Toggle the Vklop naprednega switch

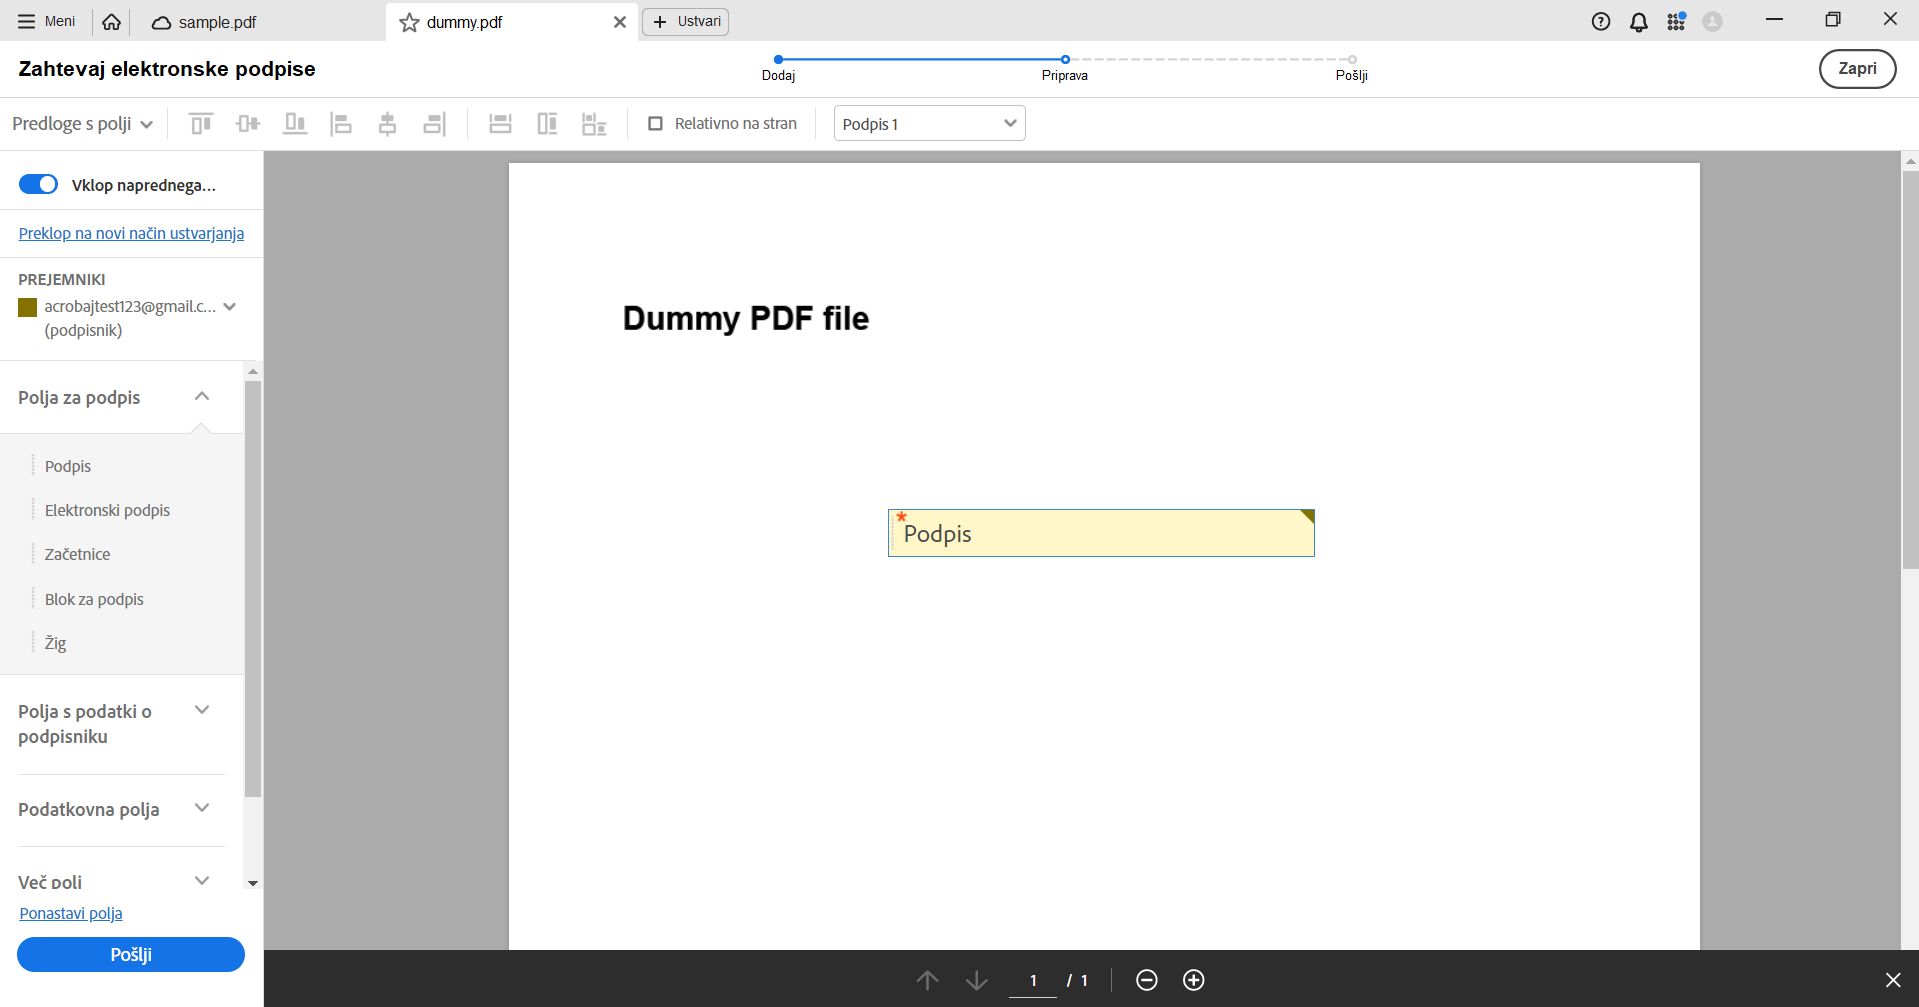(39, 185)
